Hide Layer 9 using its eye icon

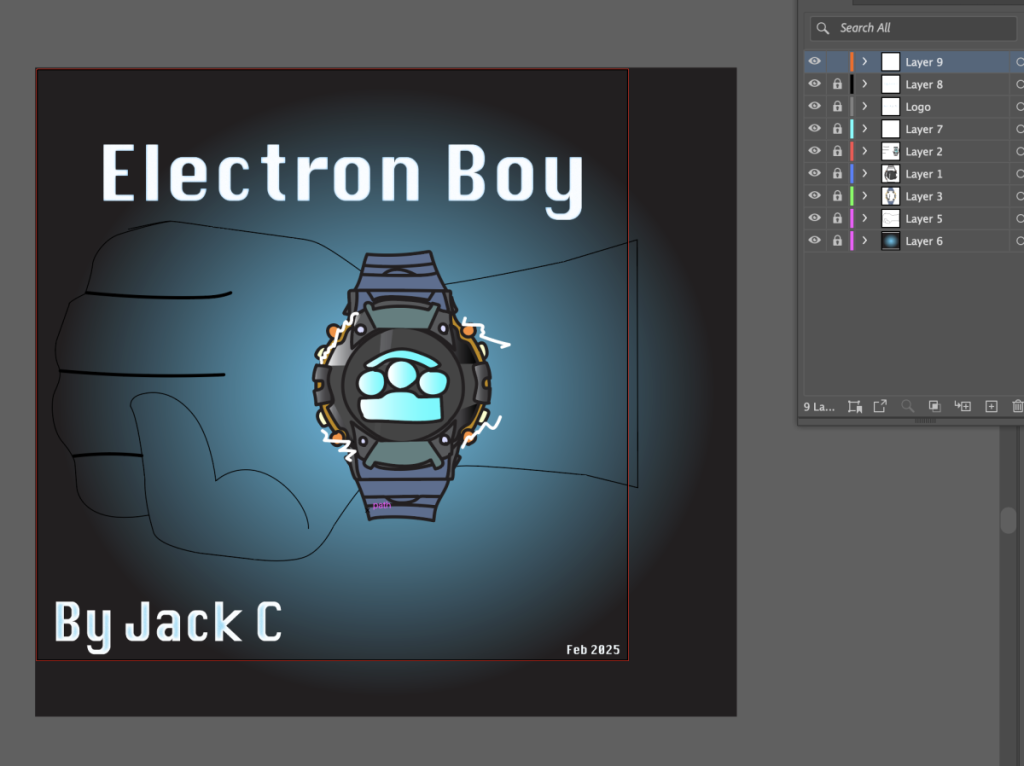coord(815,62)
